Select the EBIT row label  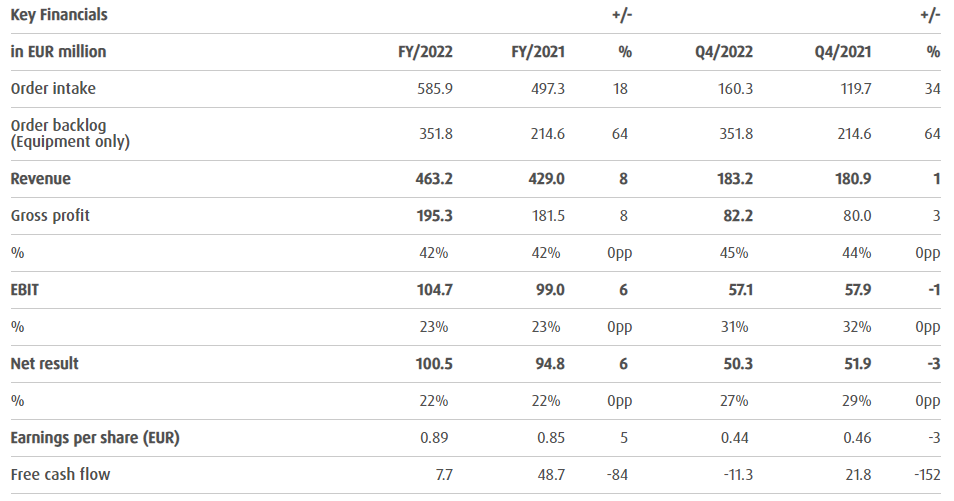coord(24,290)
